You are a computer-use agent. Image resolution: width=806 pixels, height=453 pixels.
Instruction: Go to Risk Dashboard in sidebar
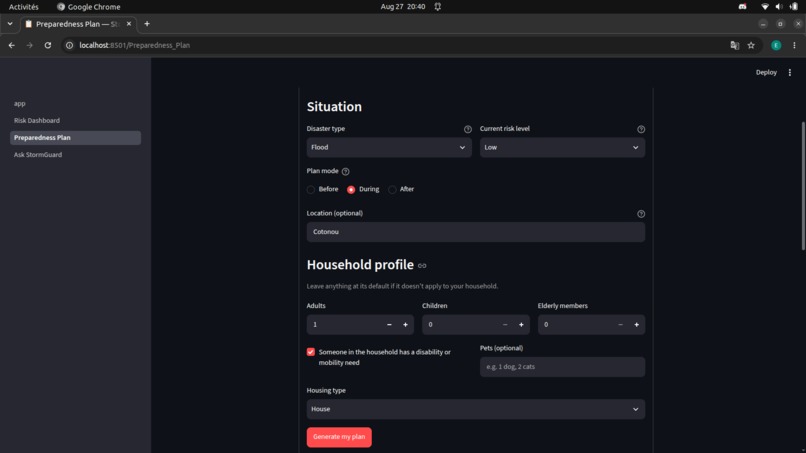(75, 120)
